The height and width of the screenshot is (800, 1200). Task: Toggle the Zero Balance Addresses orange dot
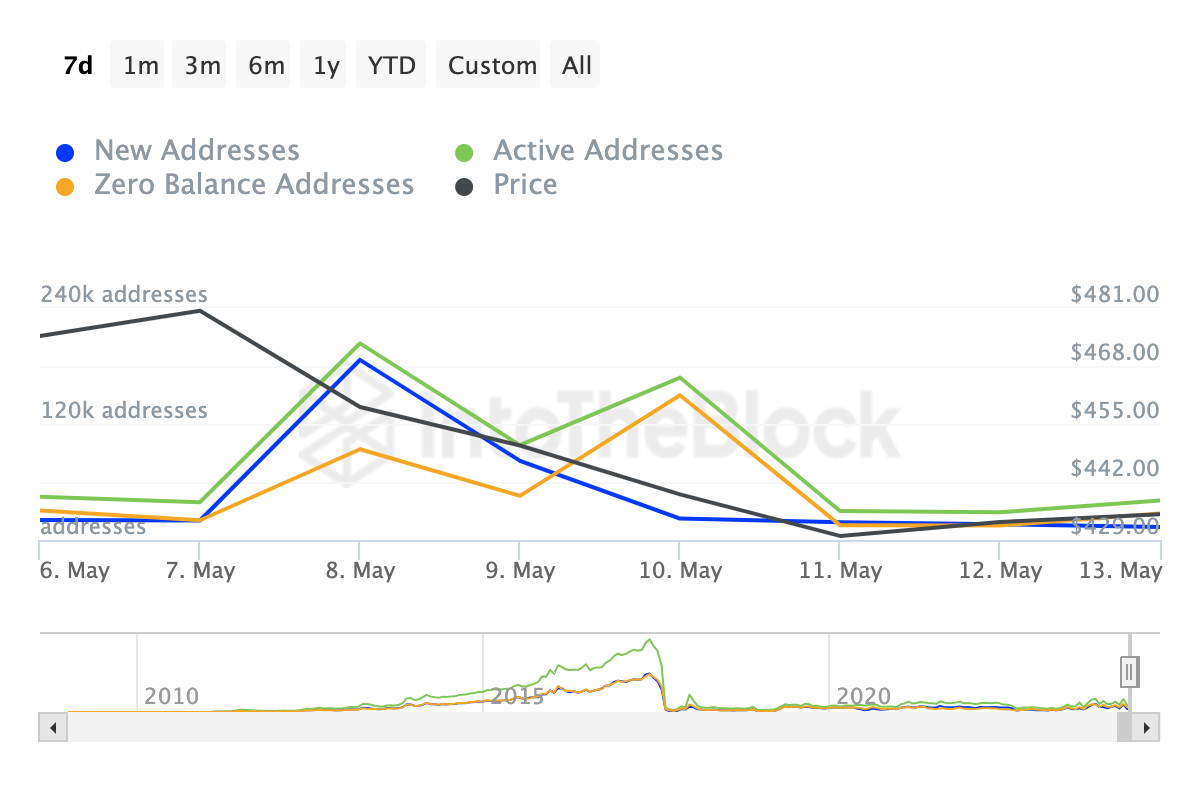coord(65,187)
